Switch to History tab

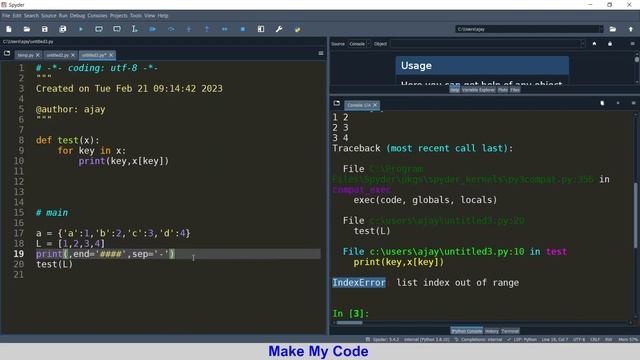click(x=492, y=331)
